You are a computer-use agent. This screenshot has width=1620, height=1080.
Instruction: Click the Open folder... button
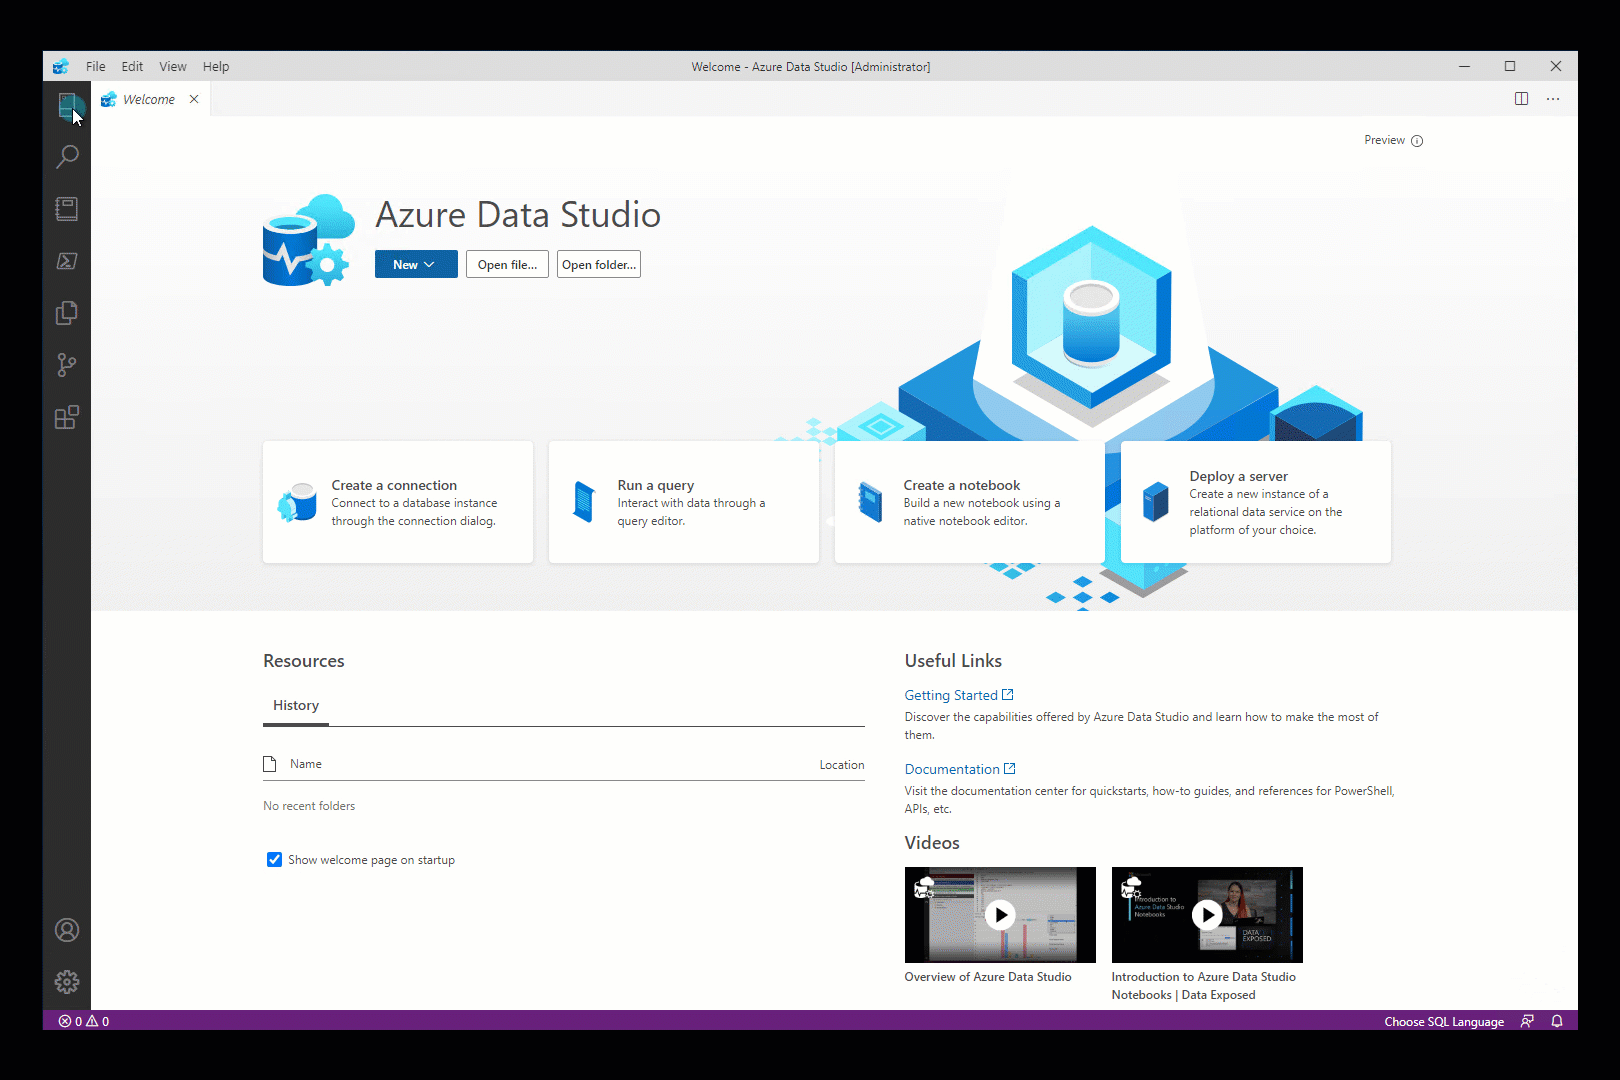coord(598,265)
